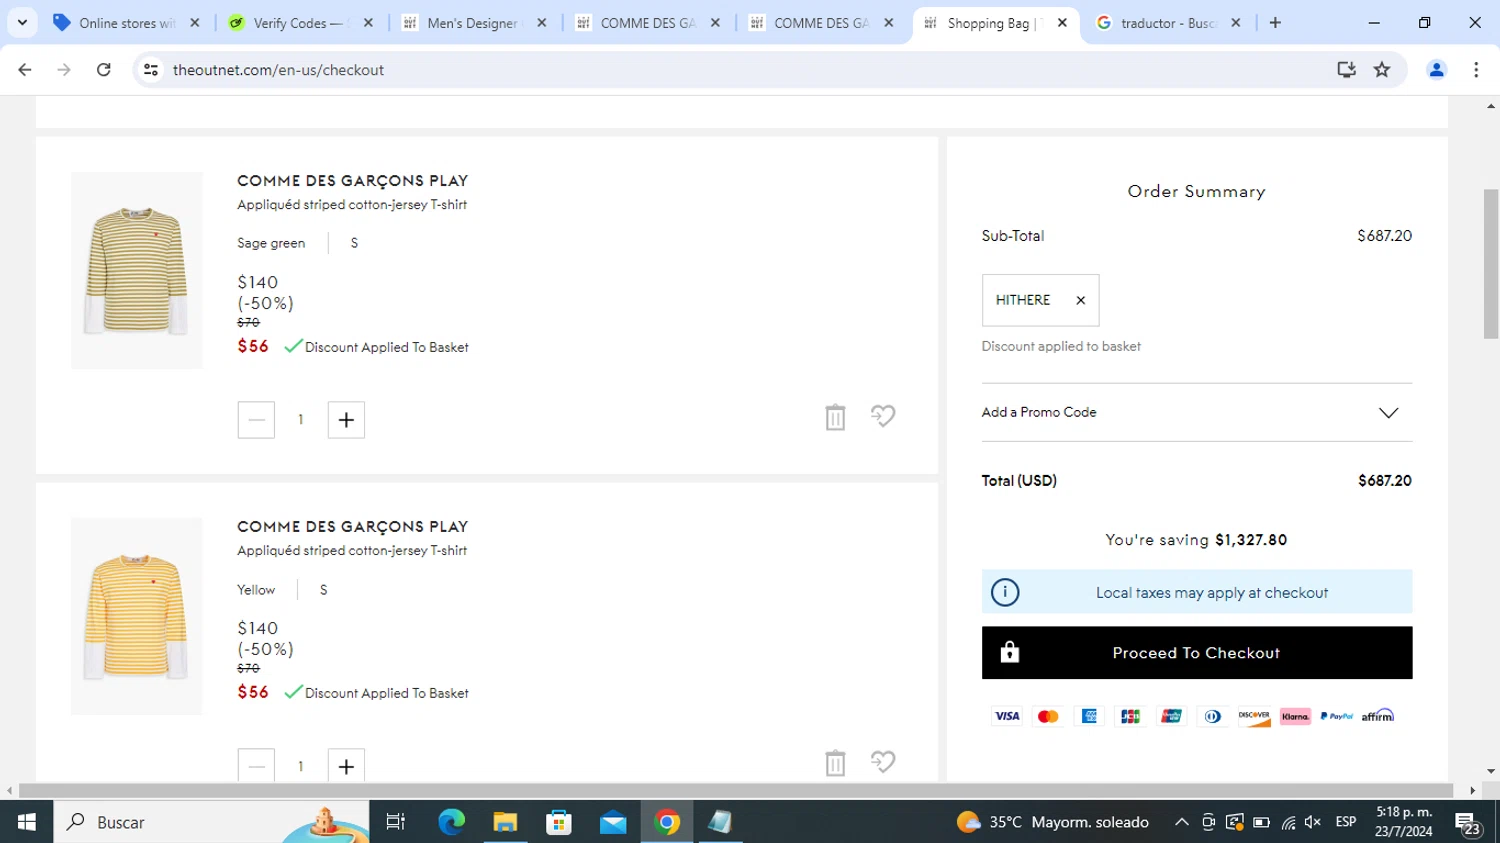Remove the HITHERE promo code
The width and height of the screenshot is (1500, 843).
pos(1080,300)
